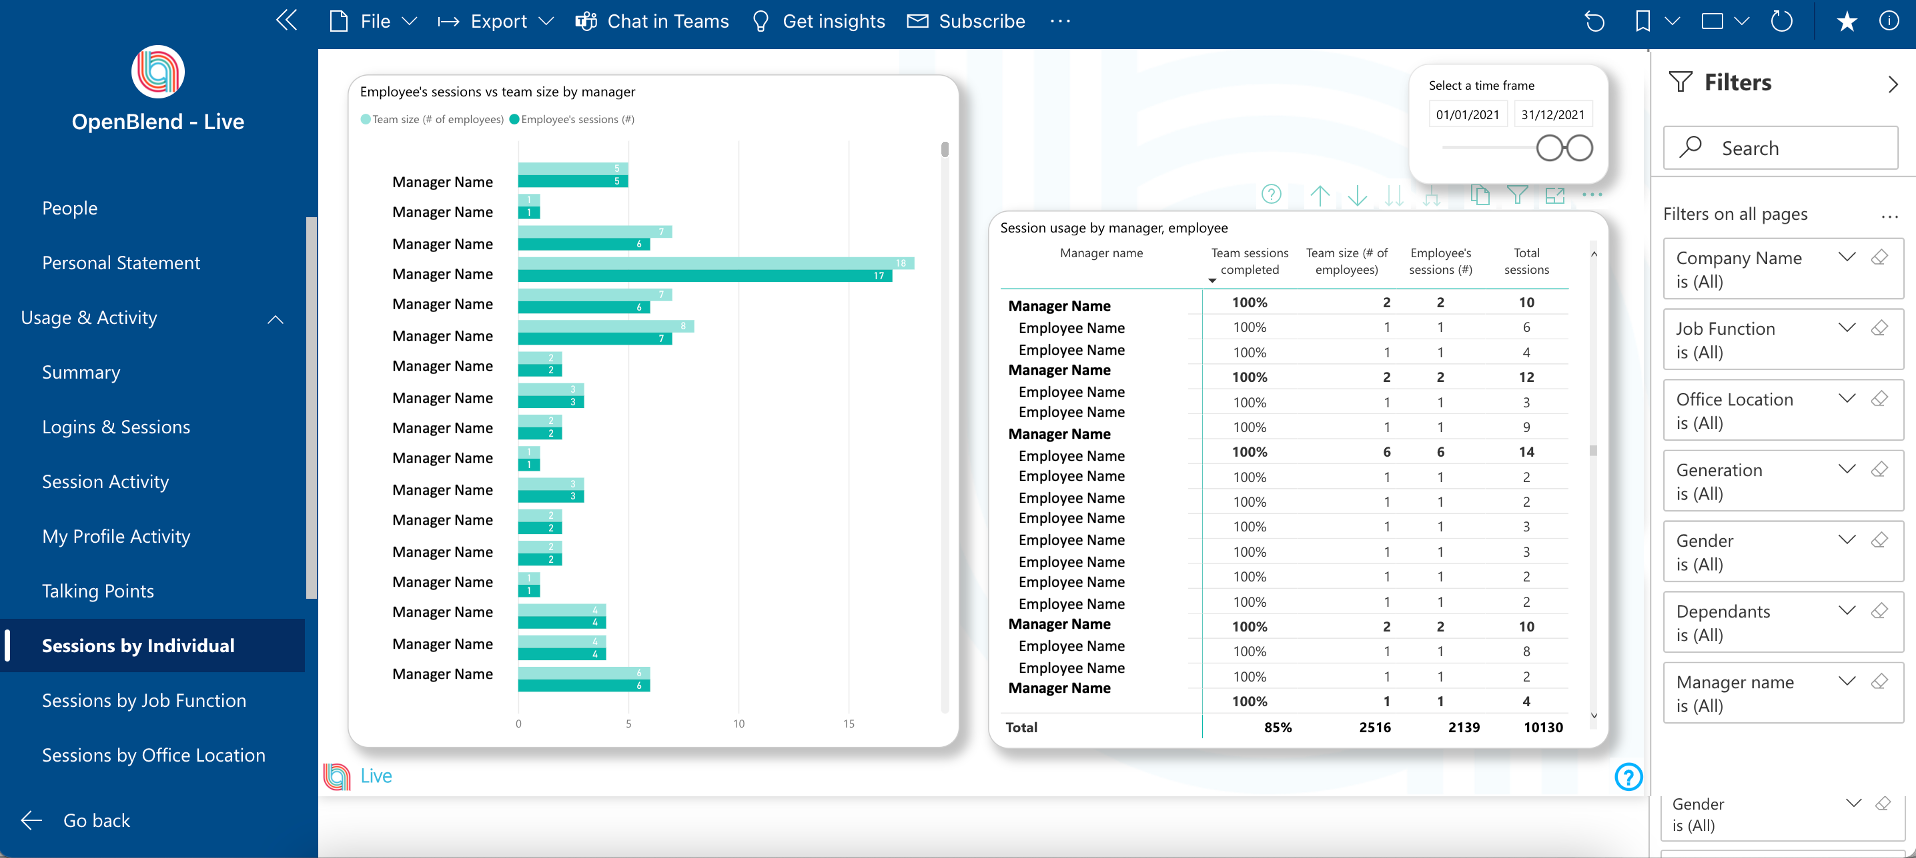Mark report as favorite with star icon
Image resolution: width=1916 pixels, height=858 pixels.
(1847, 21)
